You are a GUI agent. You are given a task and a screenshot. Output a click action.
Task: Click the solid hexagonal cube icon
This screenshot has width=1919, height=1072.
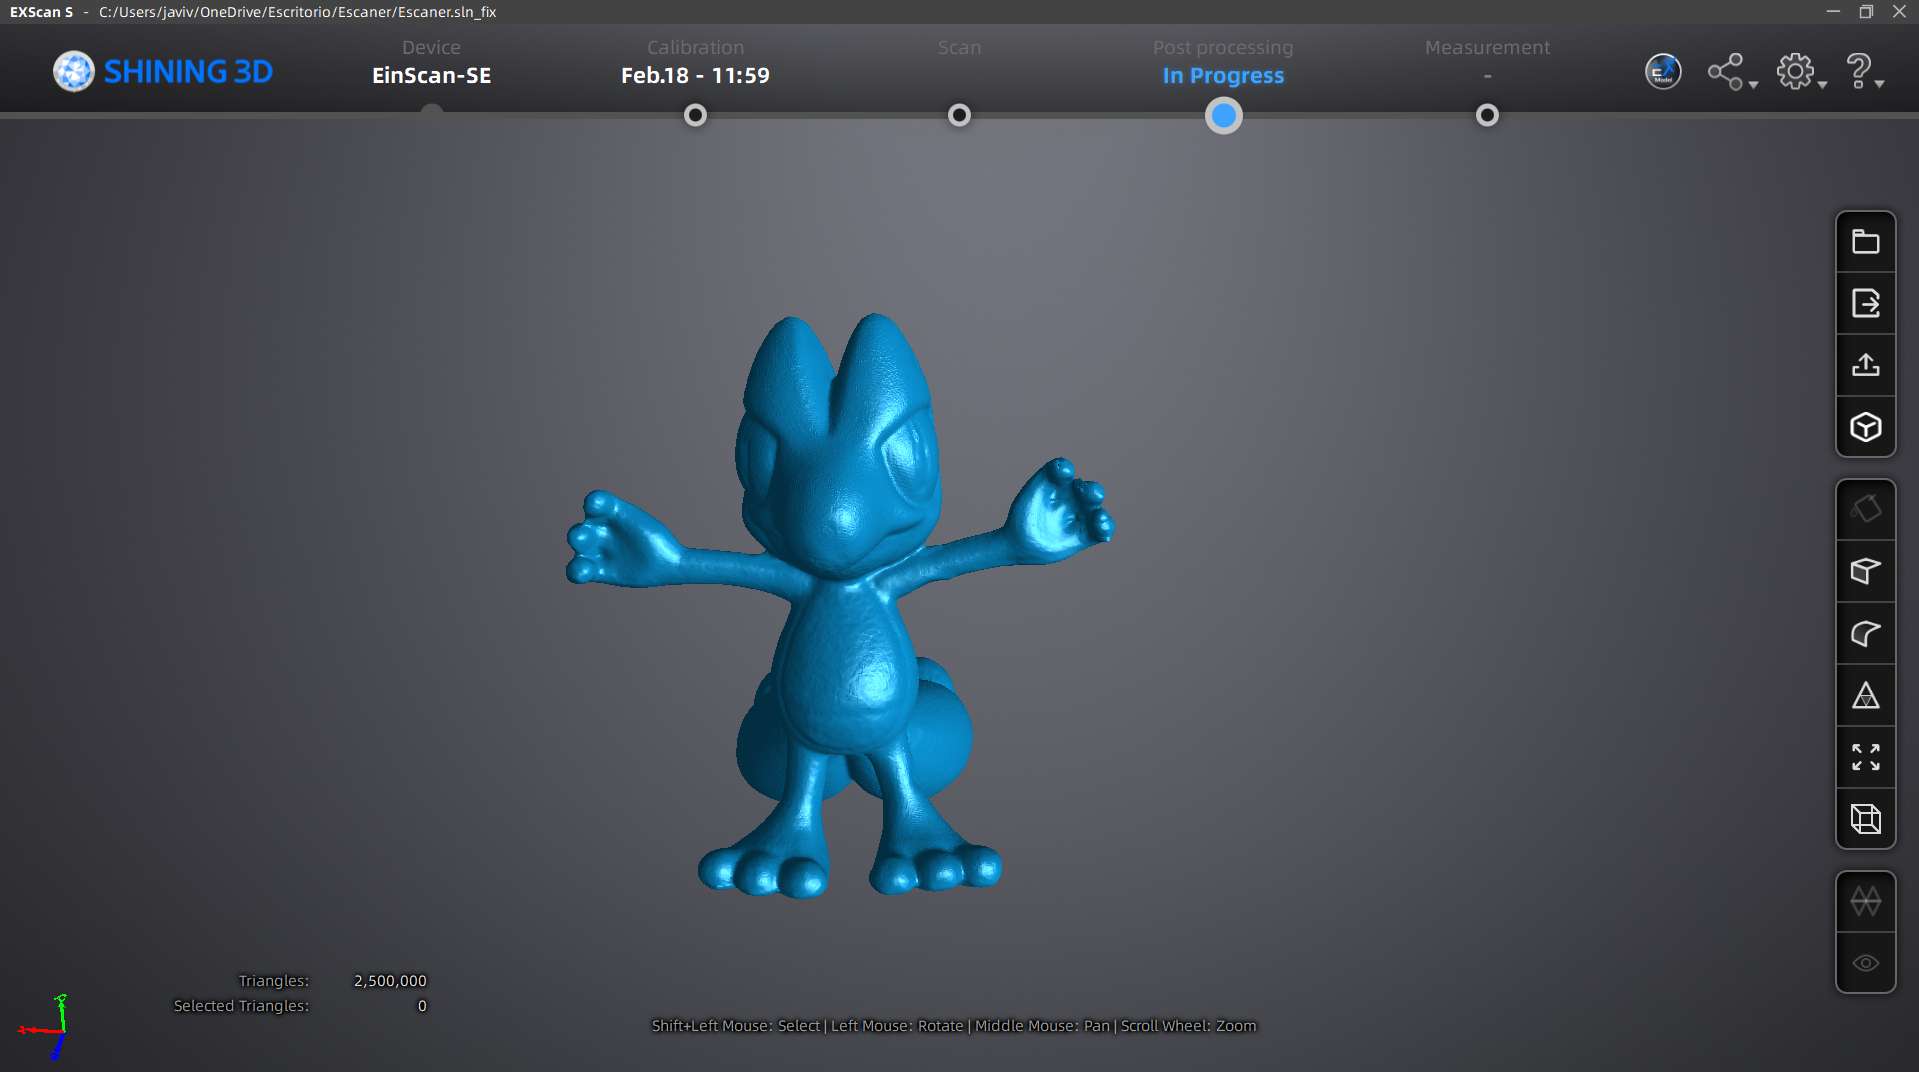1865,428
